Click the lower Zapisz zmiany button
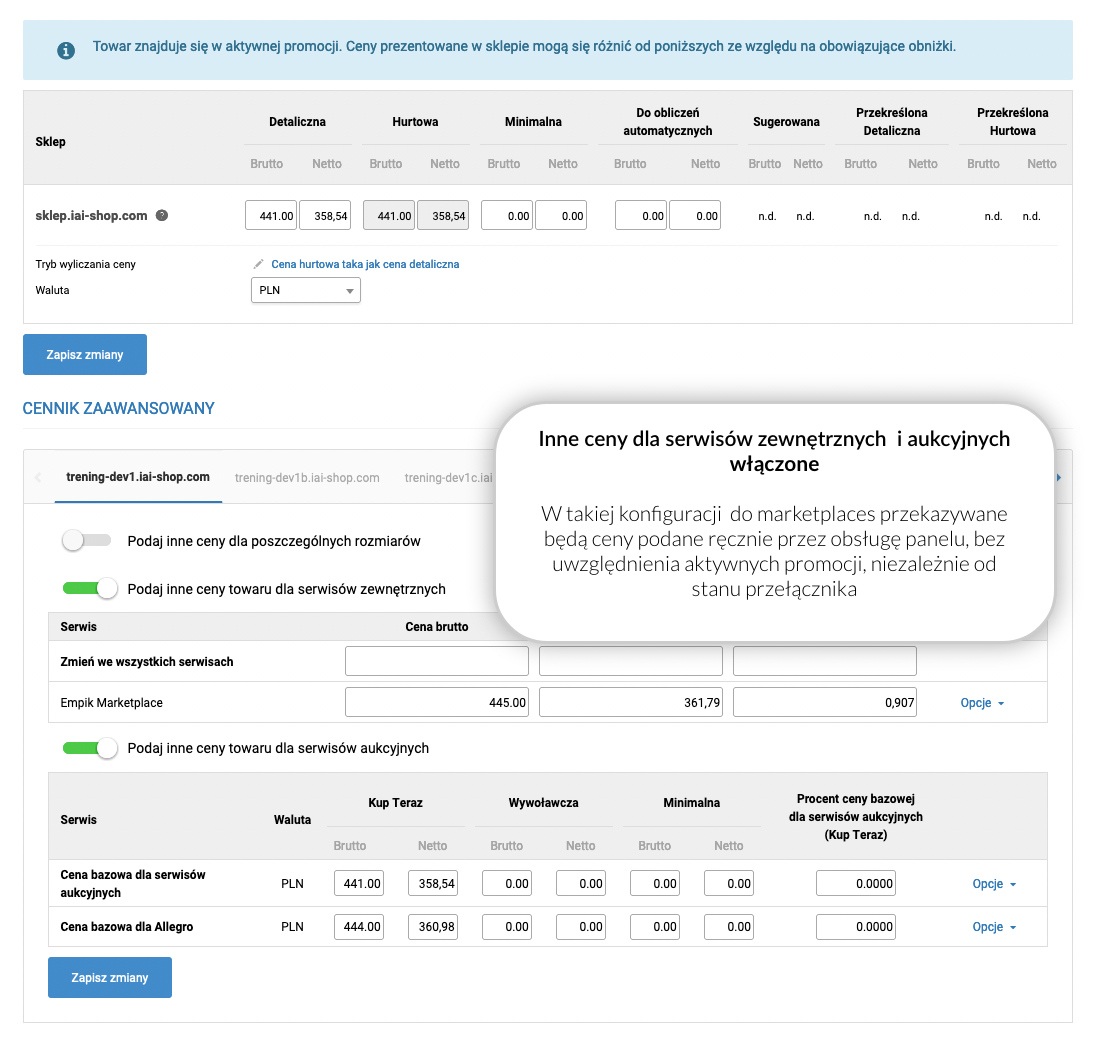 pos(110,978)
